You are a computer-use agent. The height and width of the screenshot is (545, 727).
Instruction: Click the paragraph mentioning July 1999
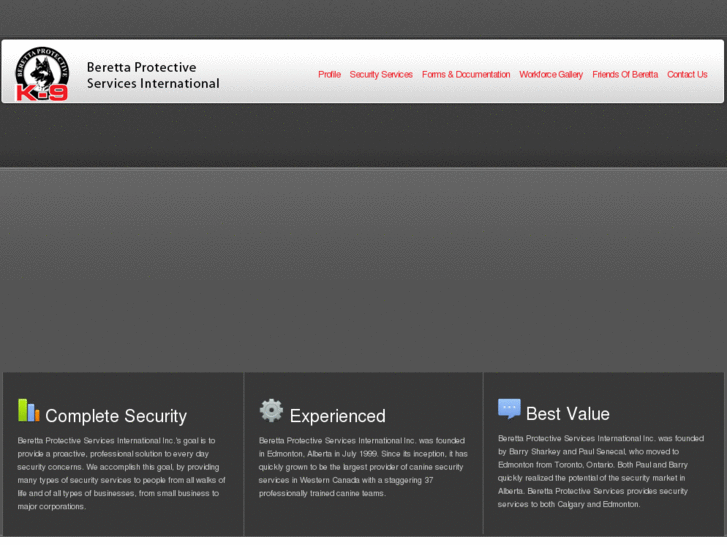coord(363,467)
